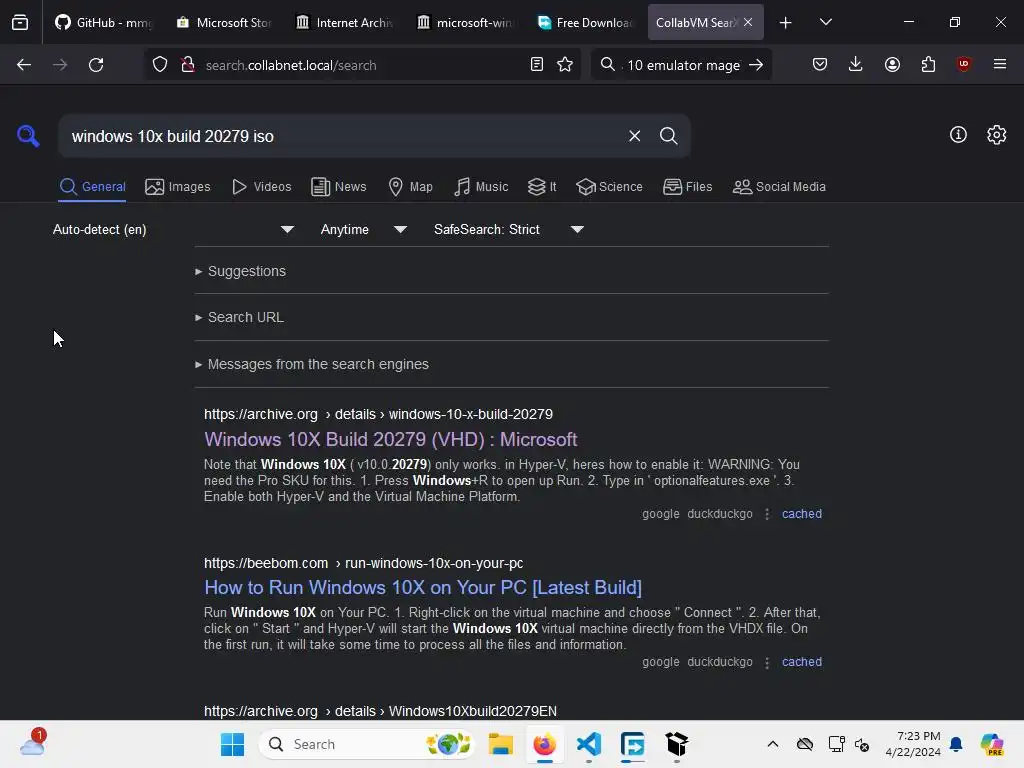The width and height of the screenshot is (1024, 768).
Task: Close the CollabVM Search tab
Action: pos(748,22)
